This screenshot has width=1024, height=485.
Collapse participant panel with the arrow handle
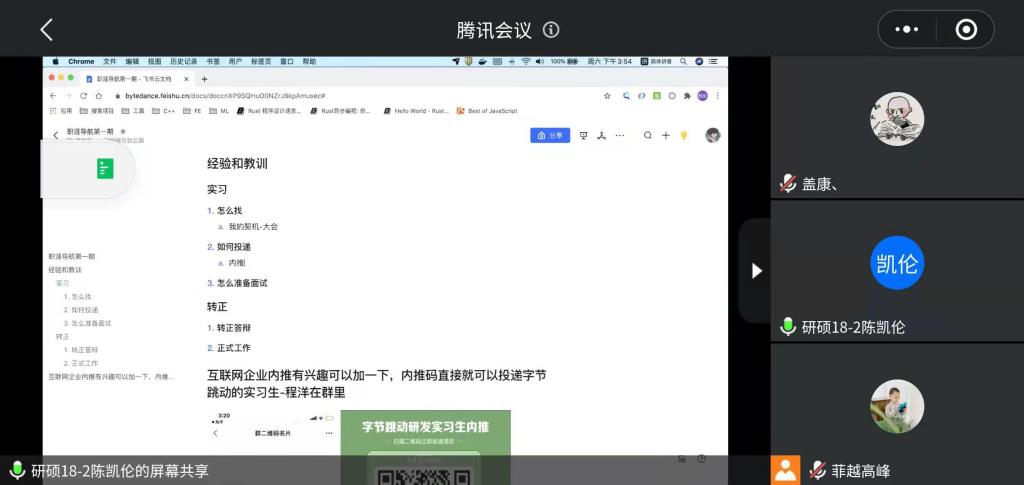coord(756,270)
